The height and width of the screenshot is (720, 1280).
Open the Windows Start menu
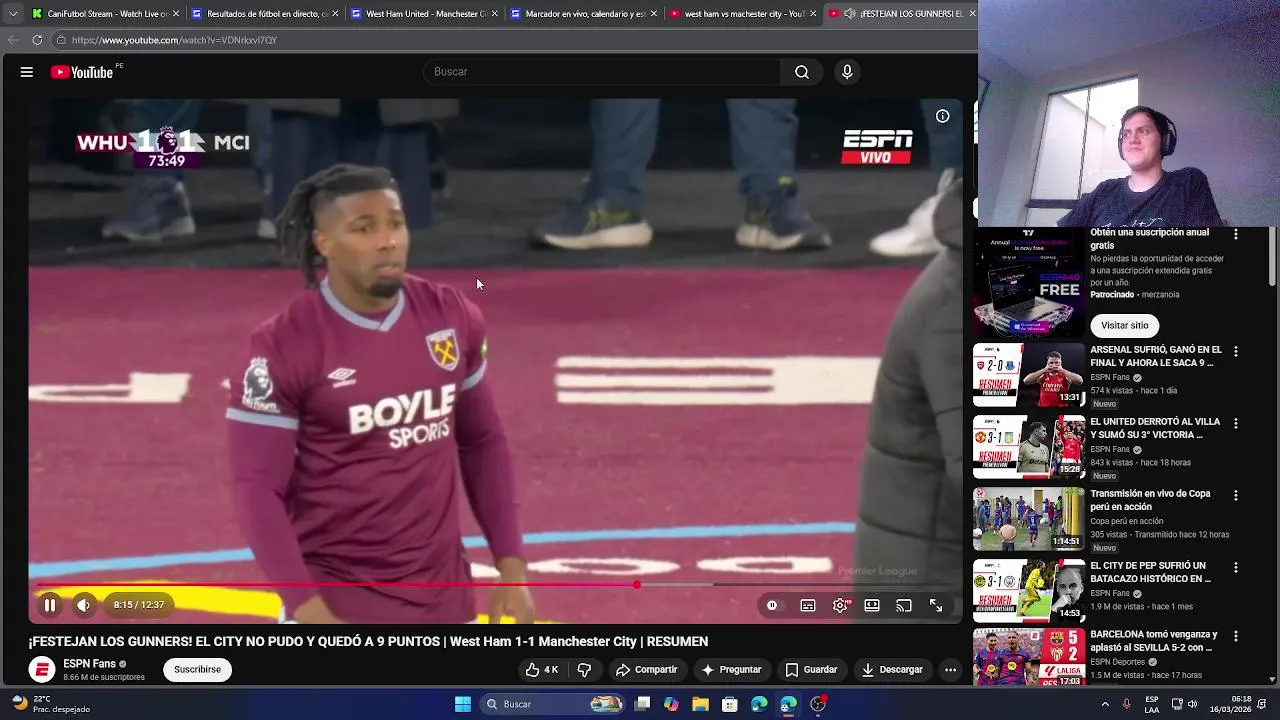coord(463,704)
